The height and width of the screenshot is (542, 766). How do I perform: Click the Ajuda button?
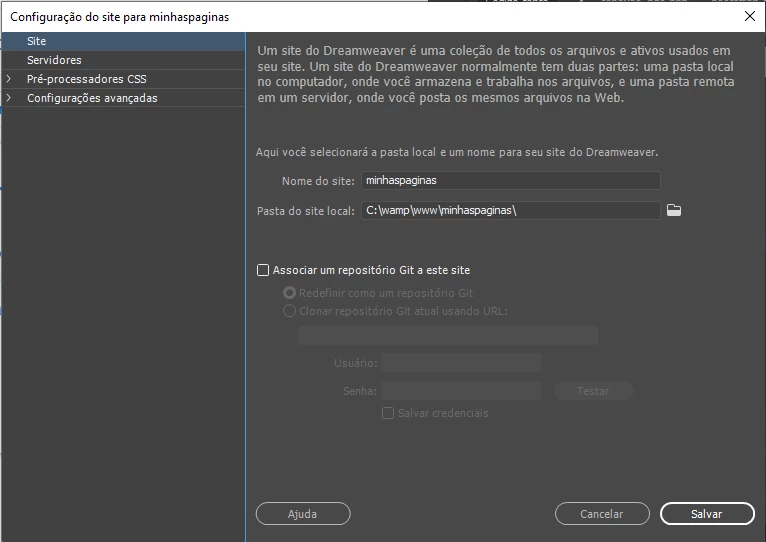[303, 514]
